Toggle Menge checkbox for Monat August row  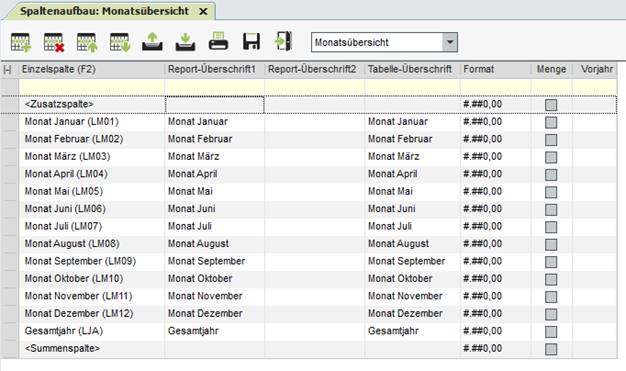(x=551, y=244)
